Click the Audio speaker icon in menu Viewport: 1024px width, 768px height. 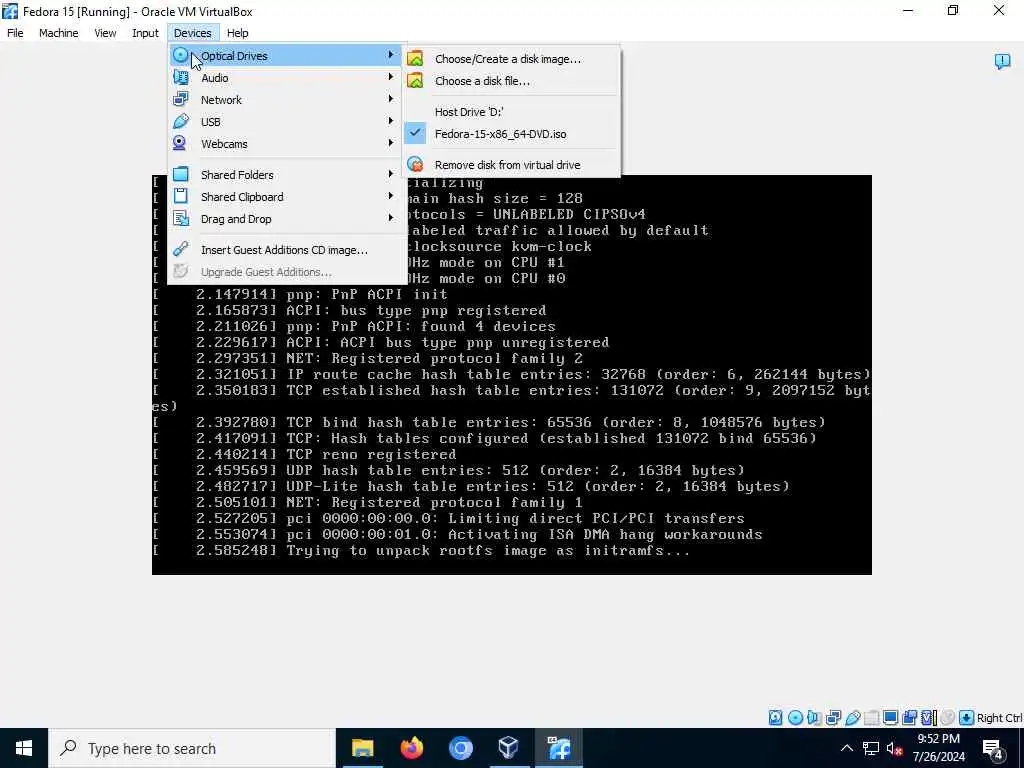click(181, 78)
